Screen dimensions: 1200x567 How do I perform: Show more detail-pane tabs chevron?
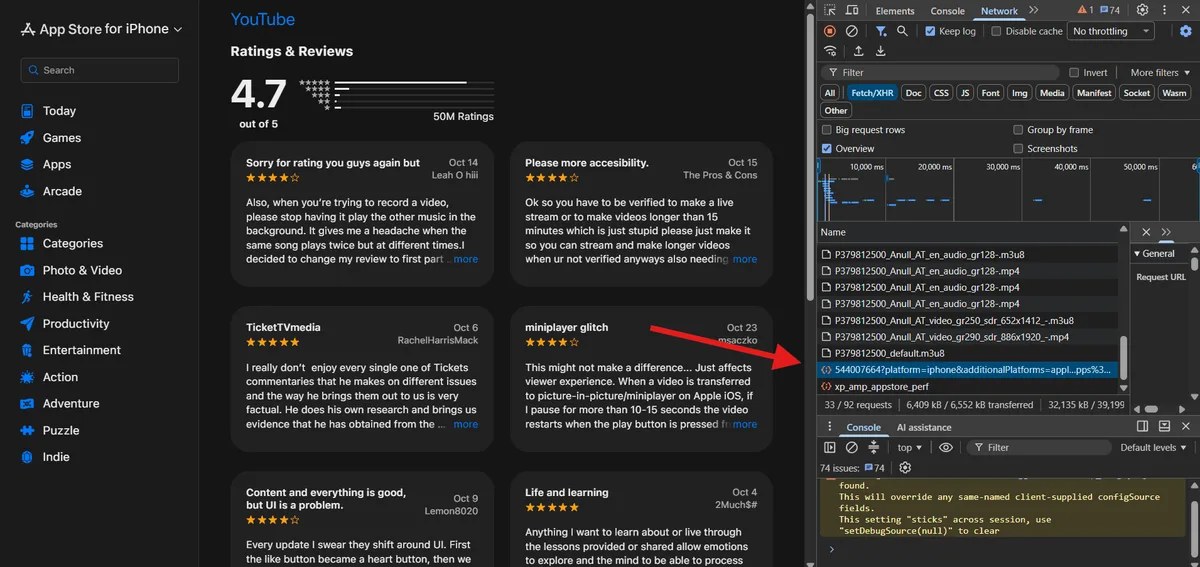point(1166,232)
